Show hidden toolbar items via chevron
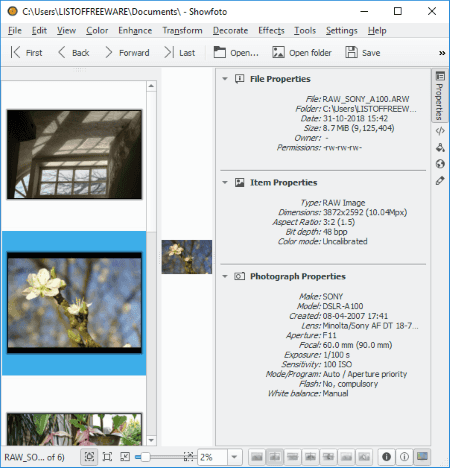The image size is (450, 468). (x=442, y=53)
